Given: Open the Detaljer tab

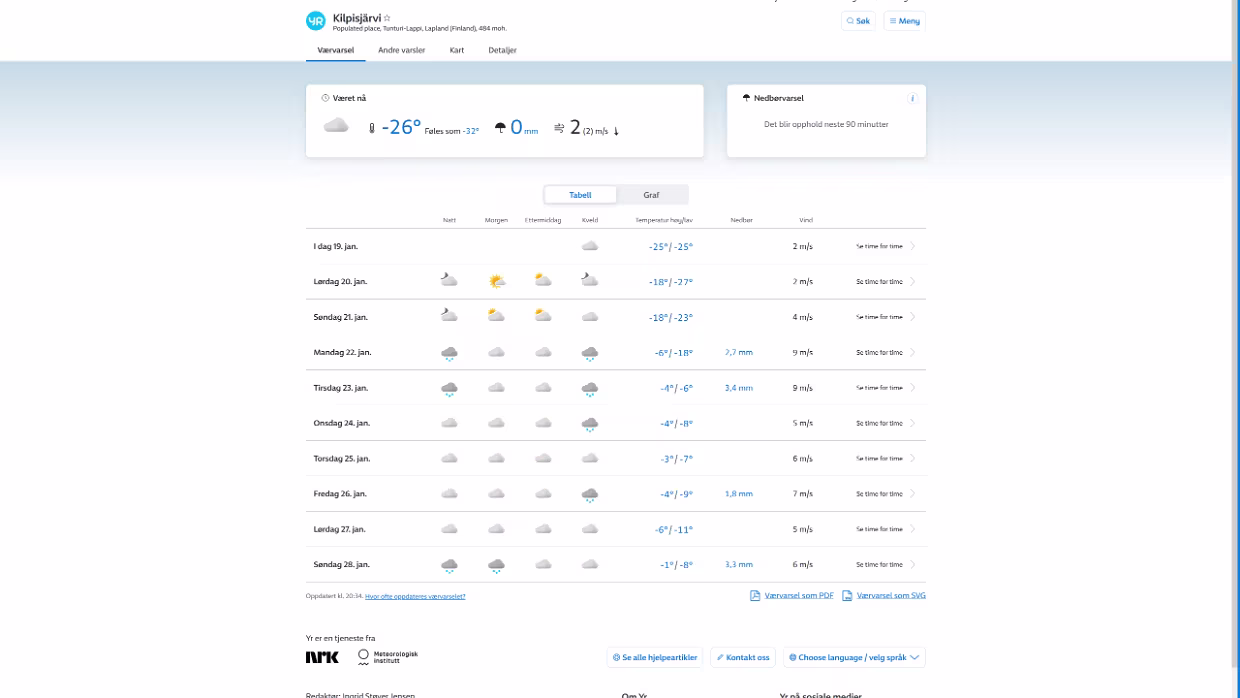Looking at the screenshot, I should 502,50.
